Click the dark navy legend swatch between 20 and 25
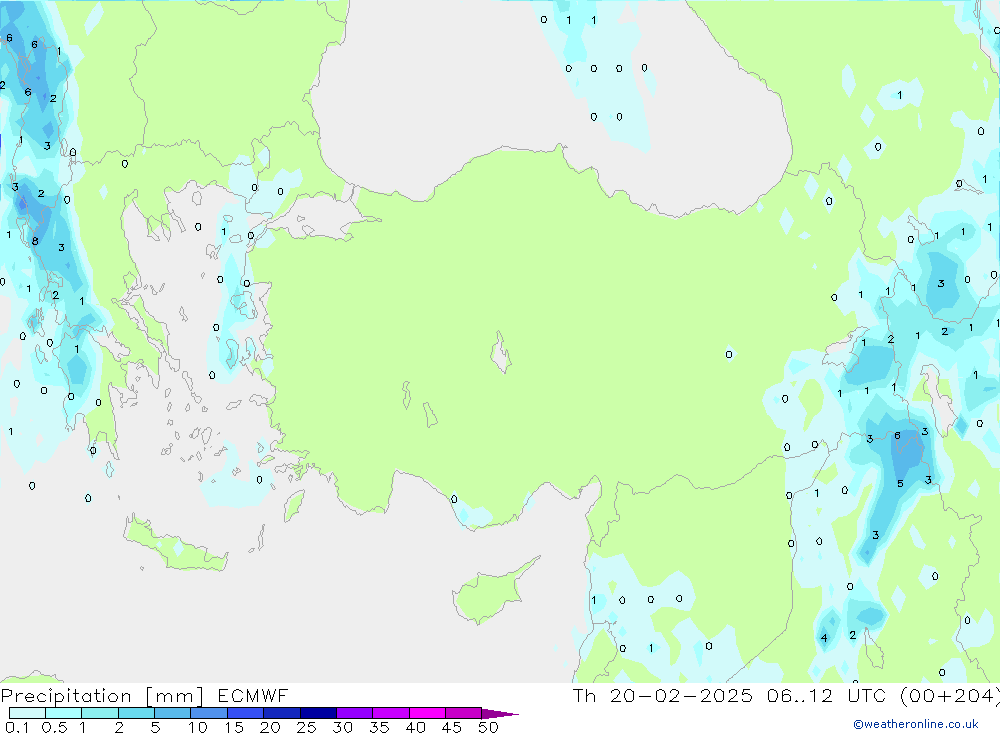1000x733 pixels. [x=282, y=713]
